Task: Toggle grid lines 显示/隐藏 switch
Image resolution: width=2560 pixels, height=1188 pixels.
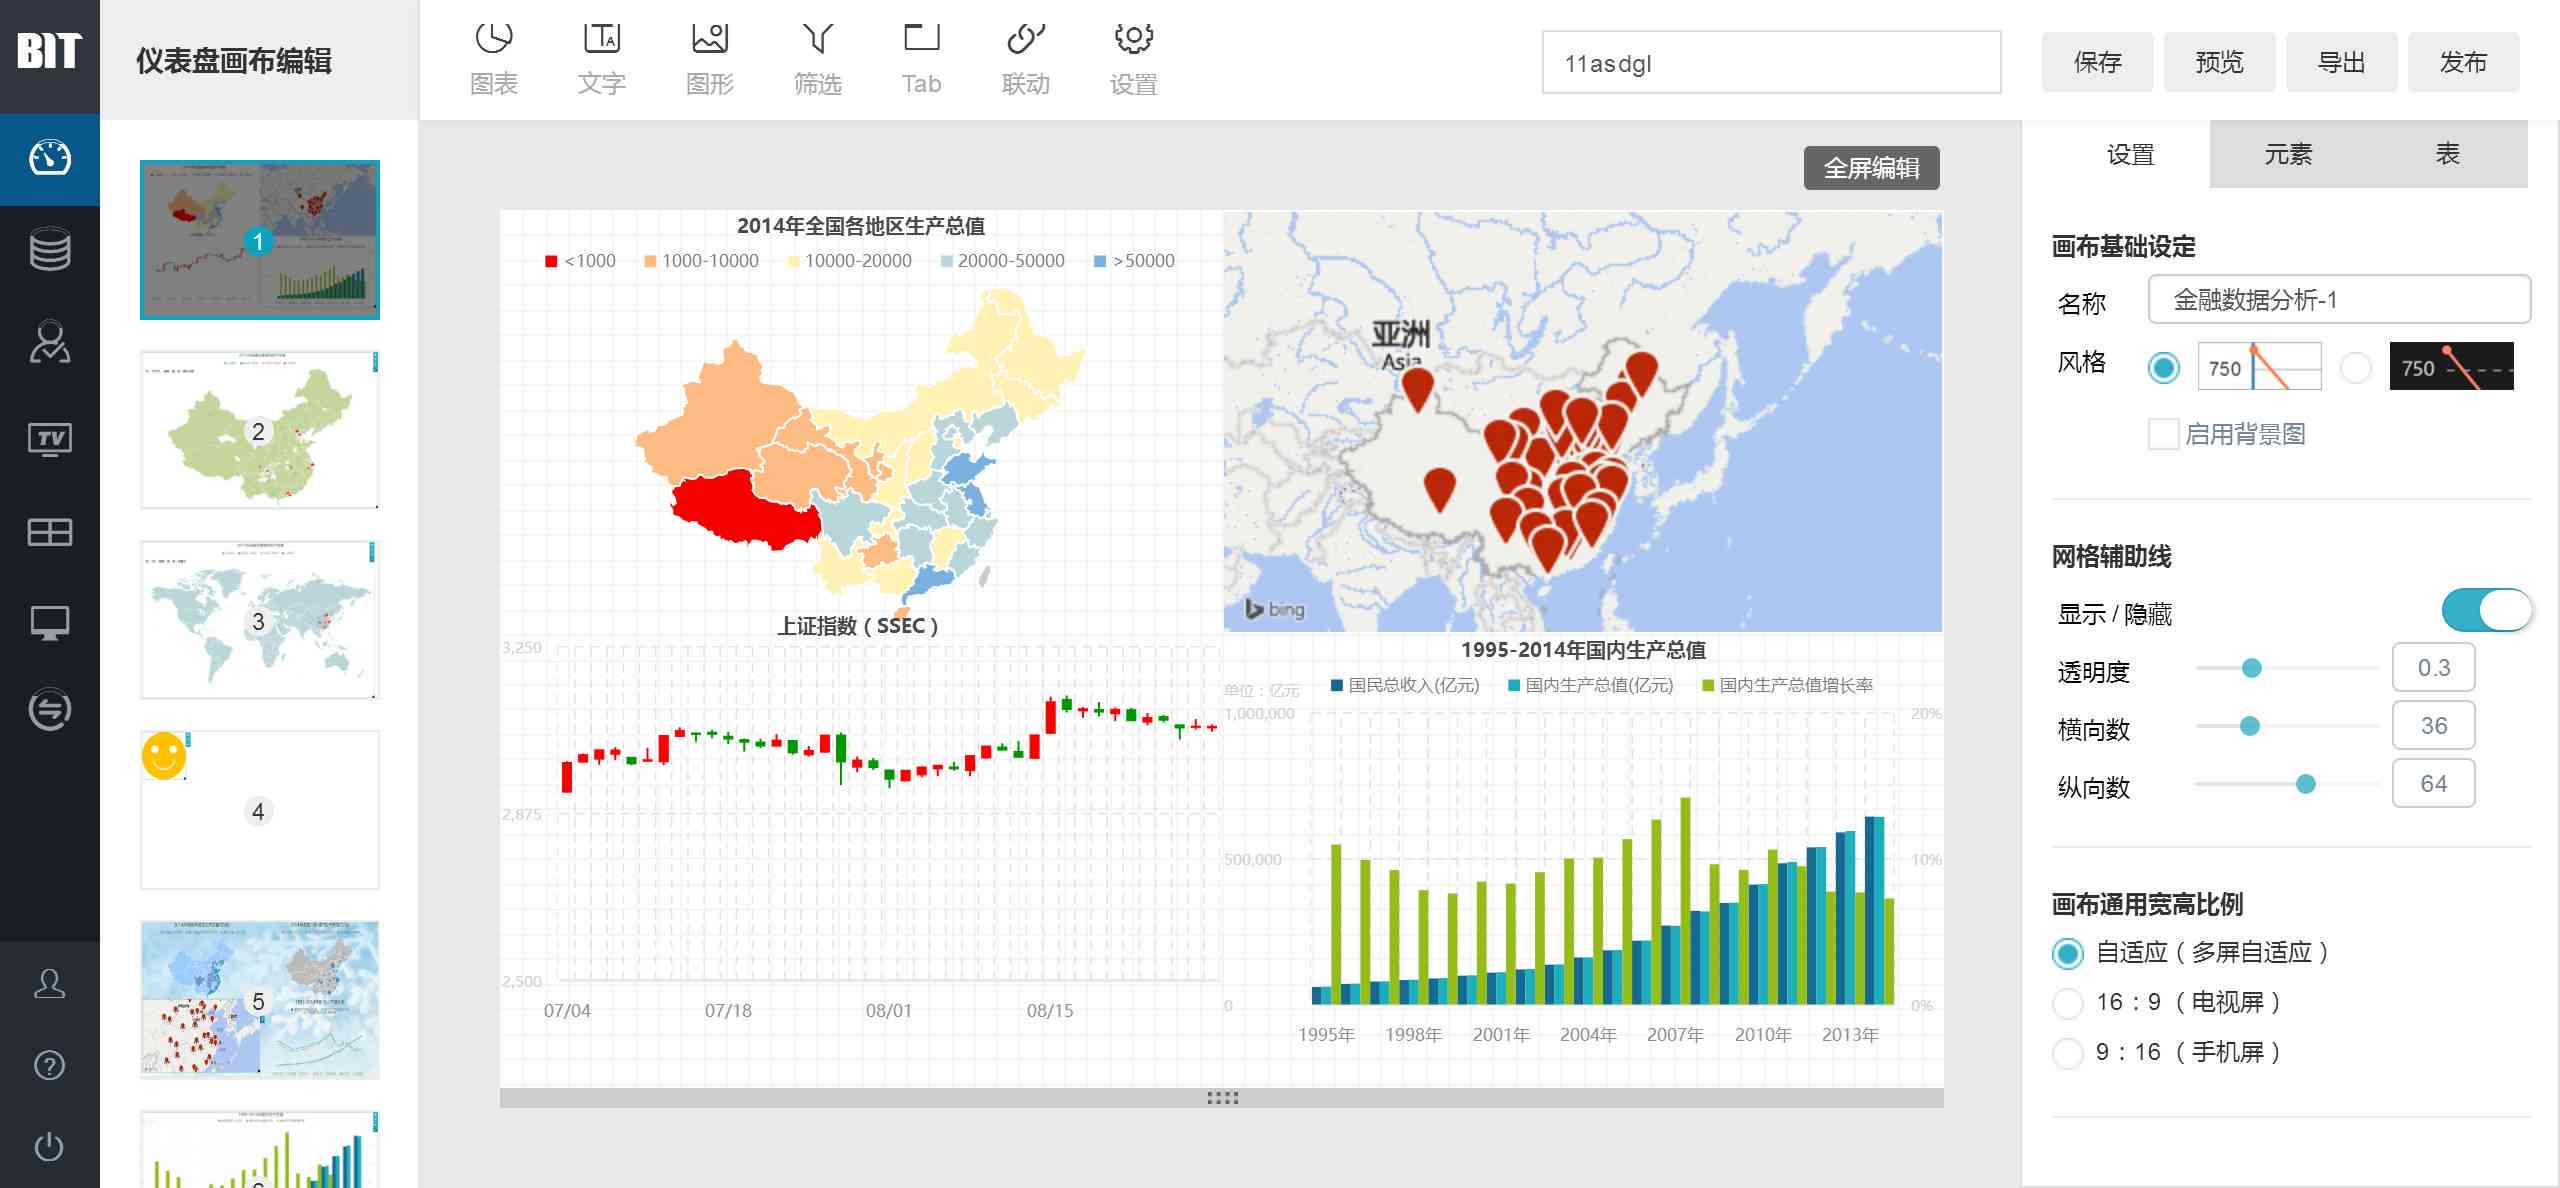Action: pos(2486,611)
